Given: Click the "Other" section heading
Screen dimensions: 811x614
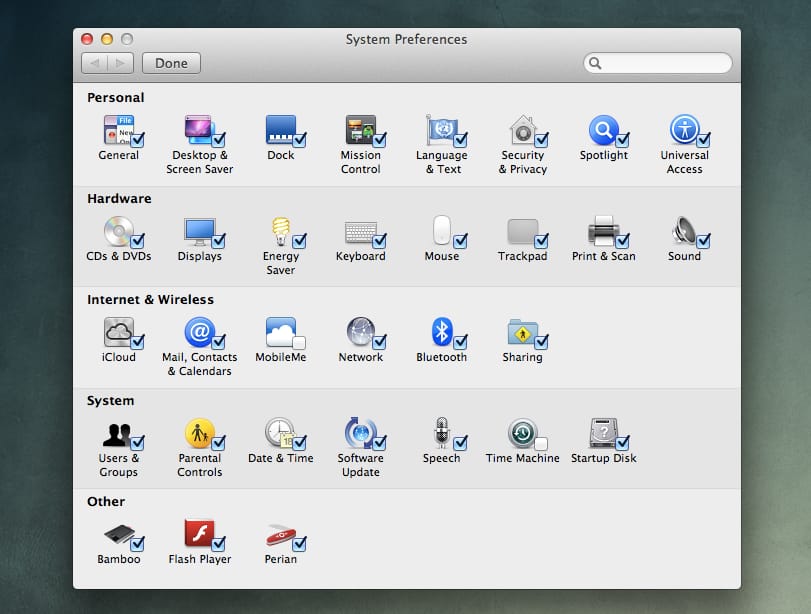Looking at the screenshot, I should click(x=106, y=502).
